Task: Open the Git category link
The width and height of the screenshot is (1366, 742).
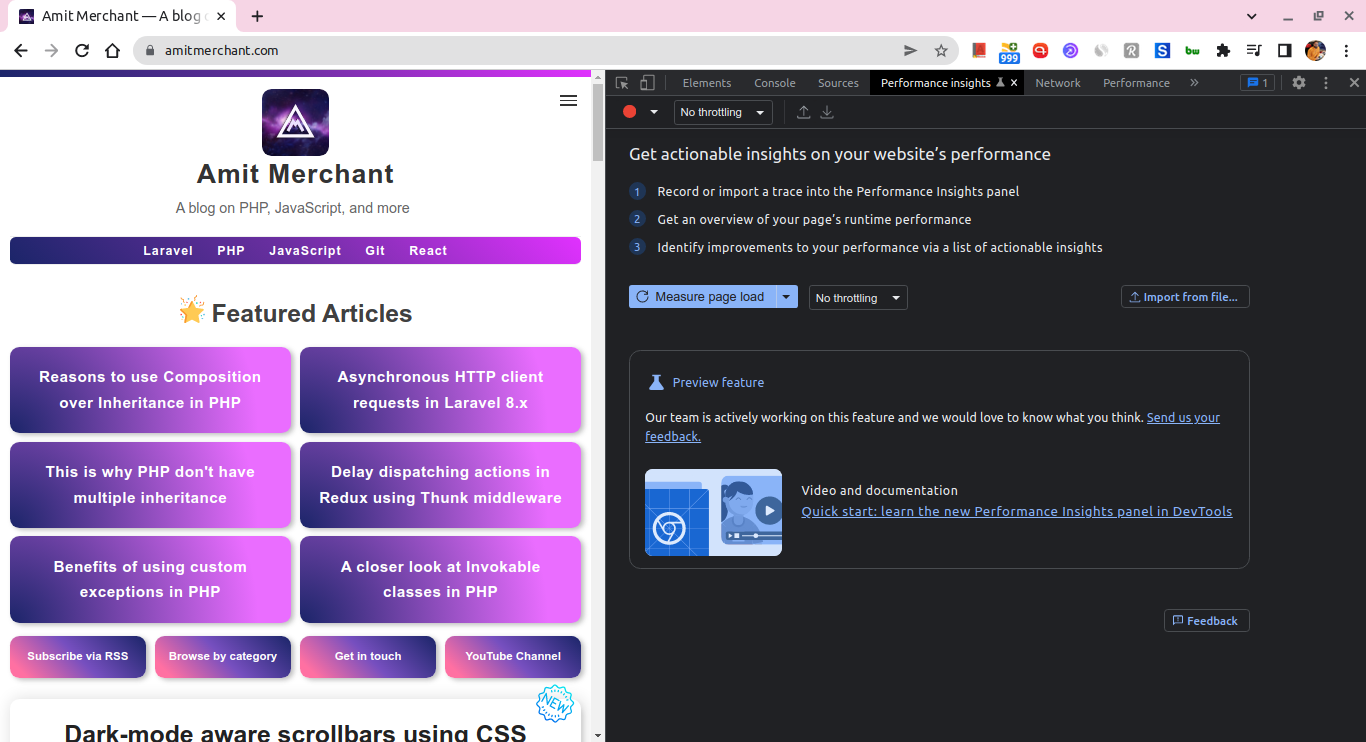Action: pyautogui.click(x=375, y=251)
